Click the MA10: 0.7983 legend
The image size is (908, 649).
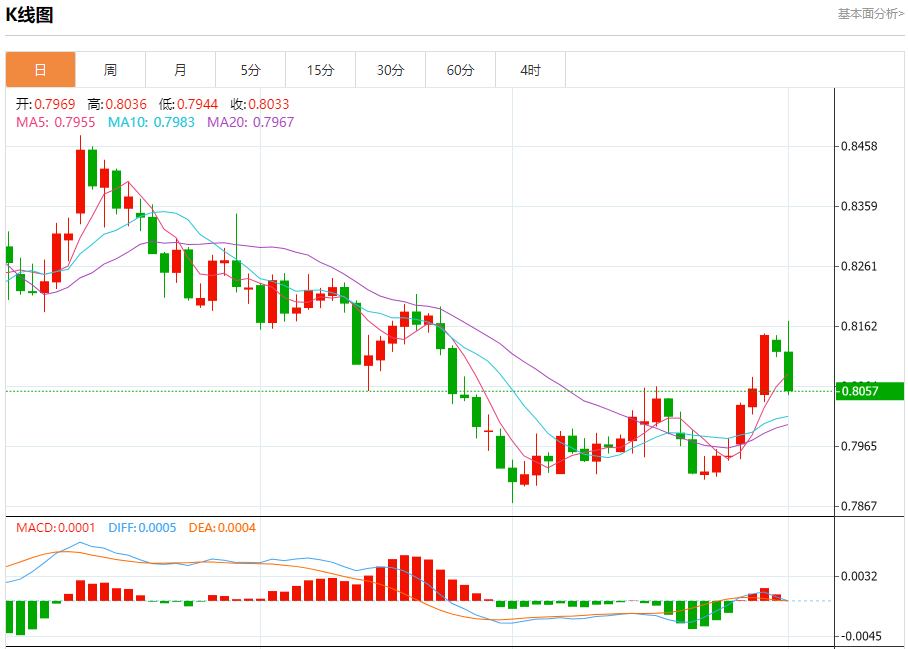pyautogui.click(x=151, y=122)
